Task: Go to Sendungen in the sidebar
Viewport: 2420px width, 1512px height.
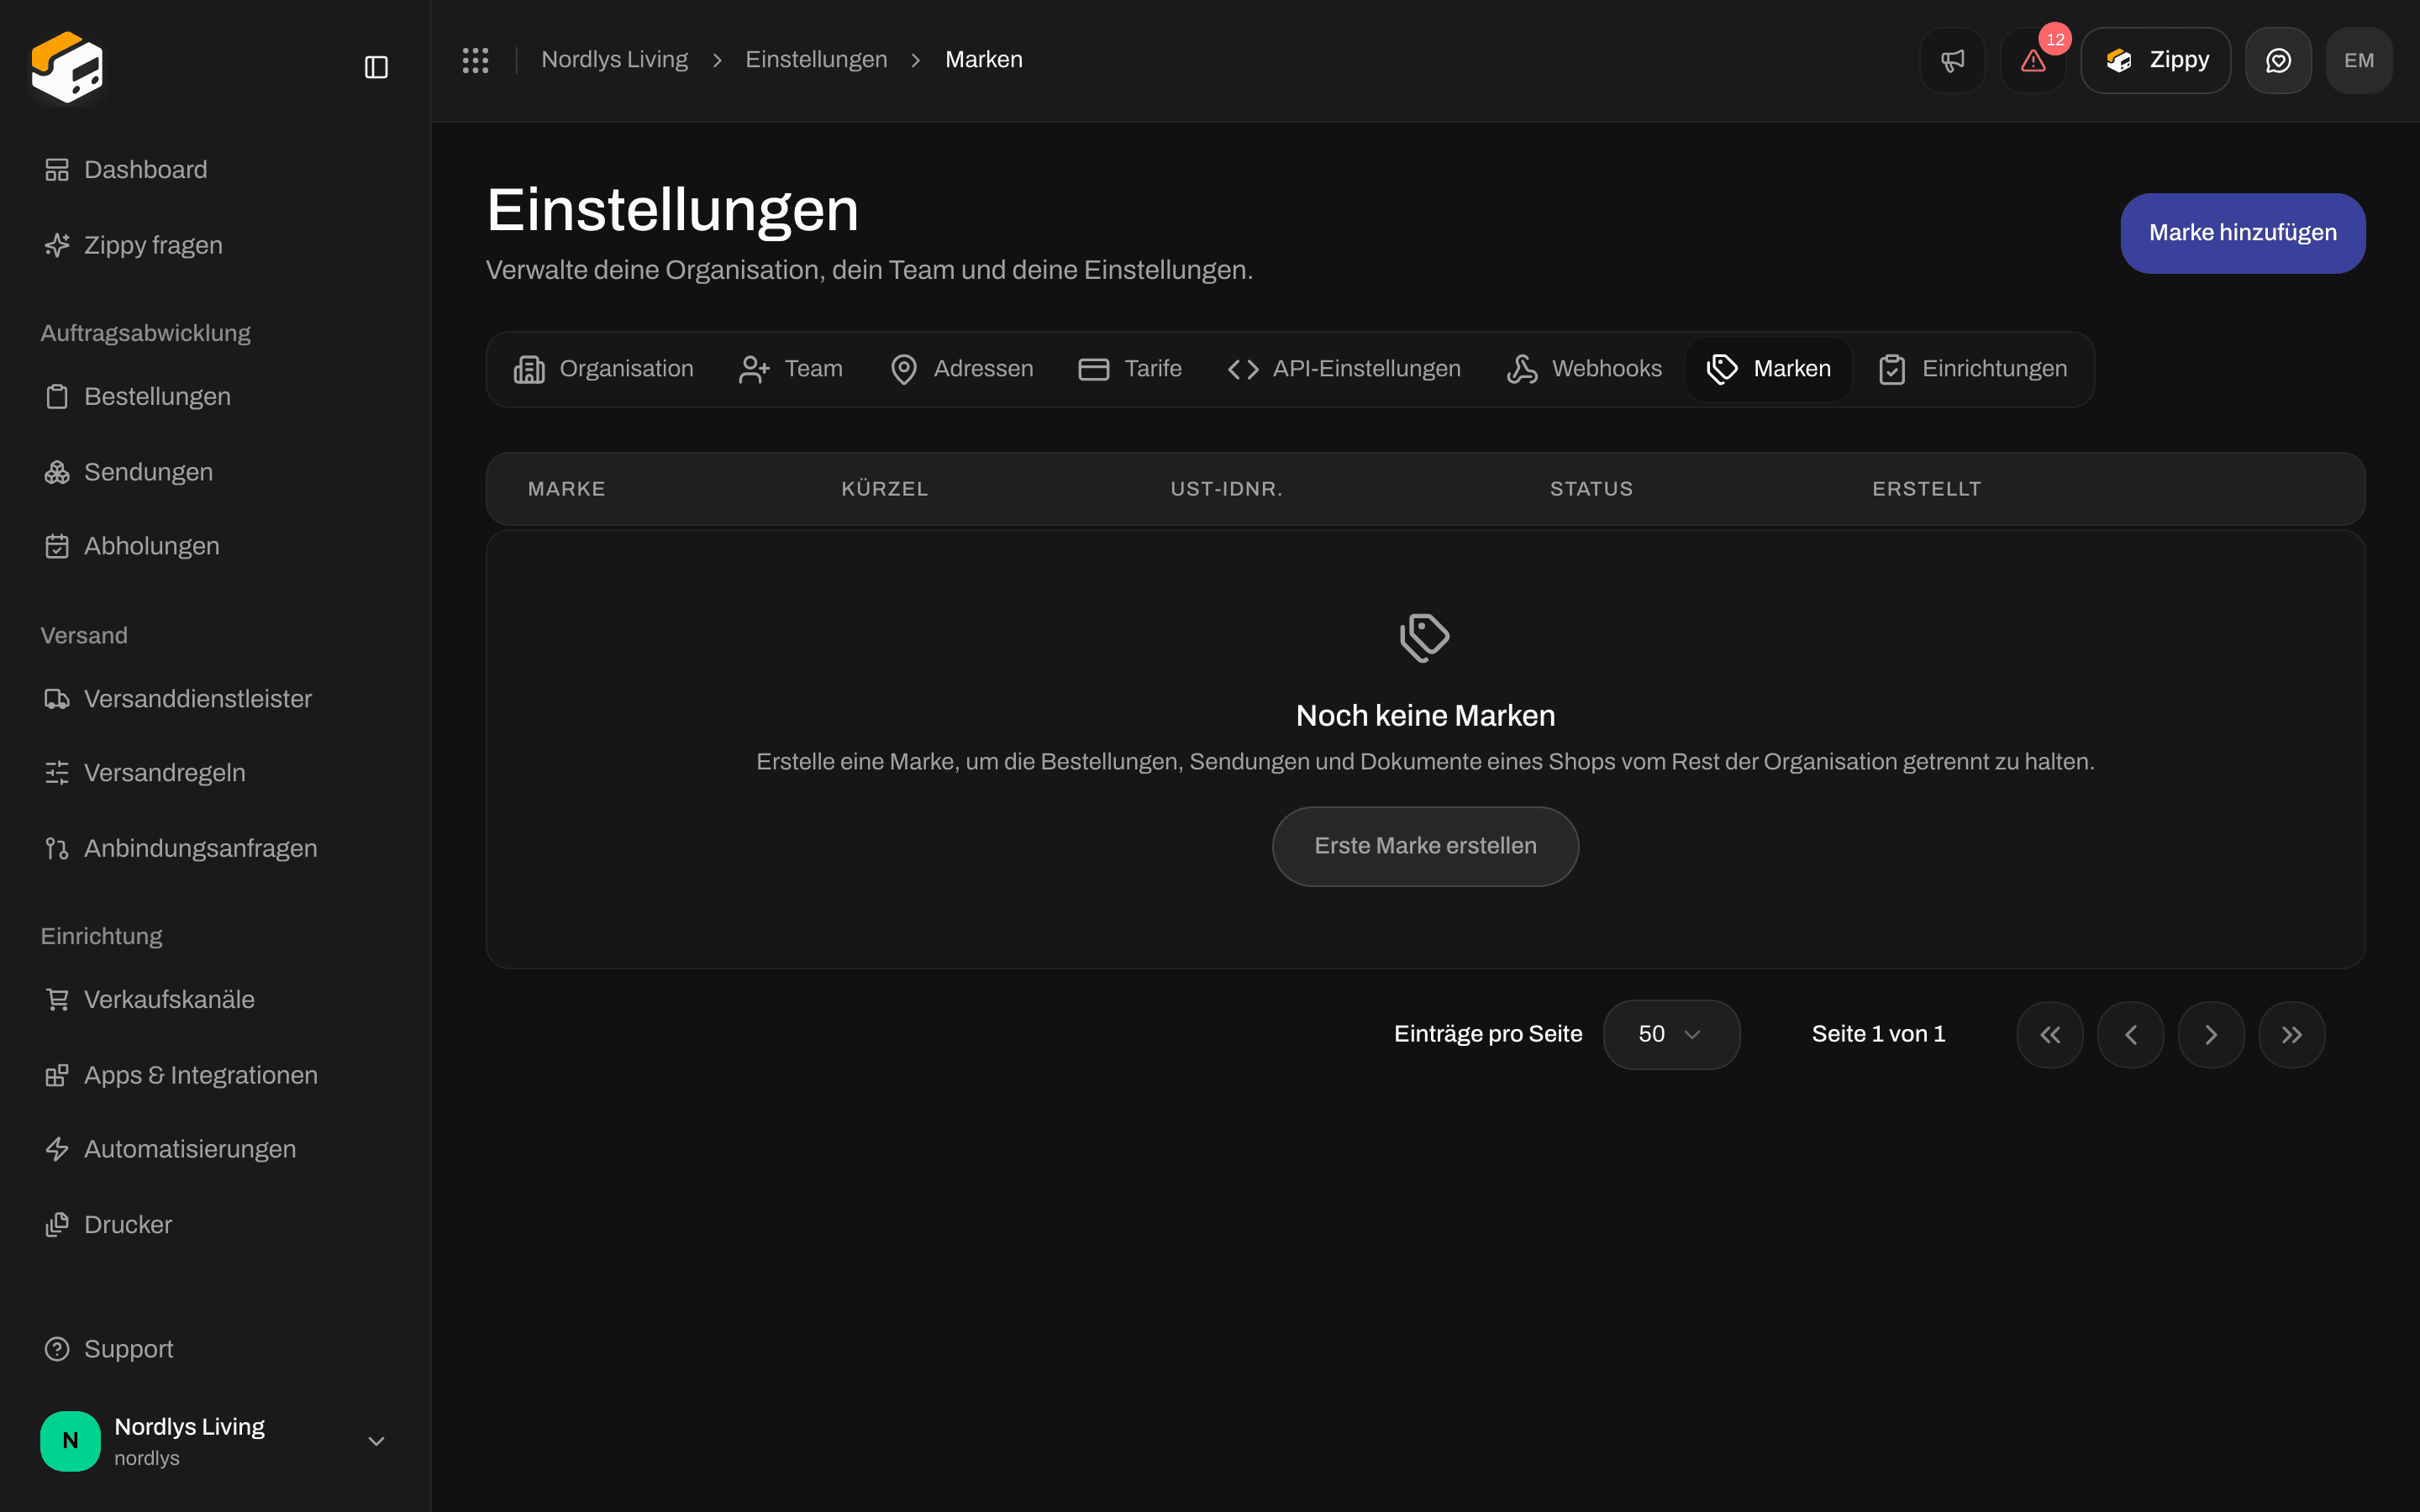Action: (215, 472)
